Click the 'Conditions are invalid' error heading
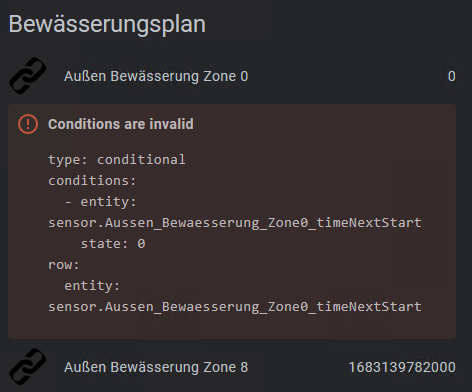The image size is (472, 392). [121, 124]
